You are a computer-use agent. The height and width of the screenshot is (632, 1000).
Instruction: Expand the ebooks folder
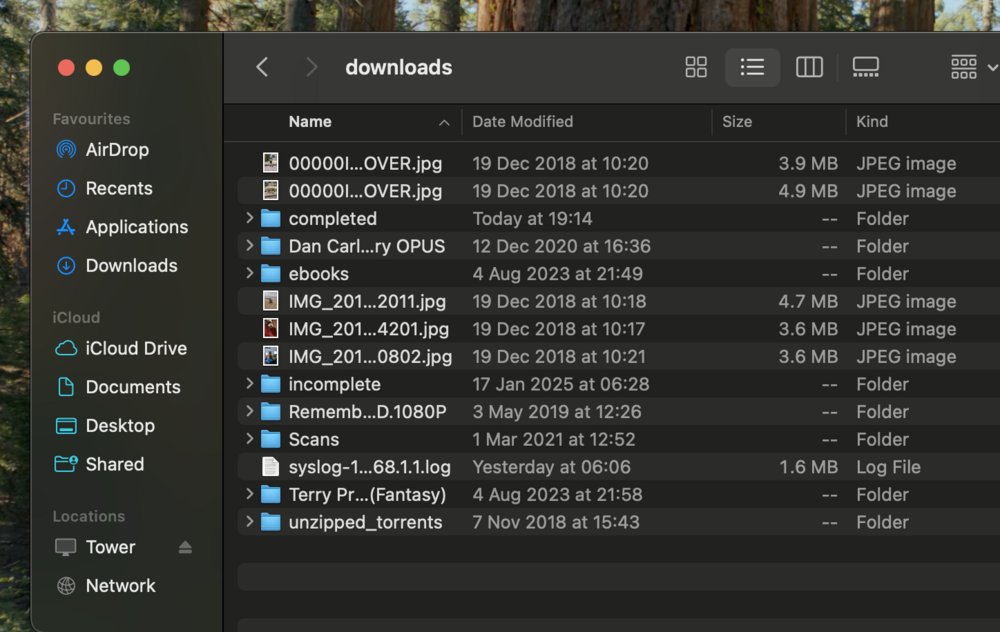(x=249, y=273)
